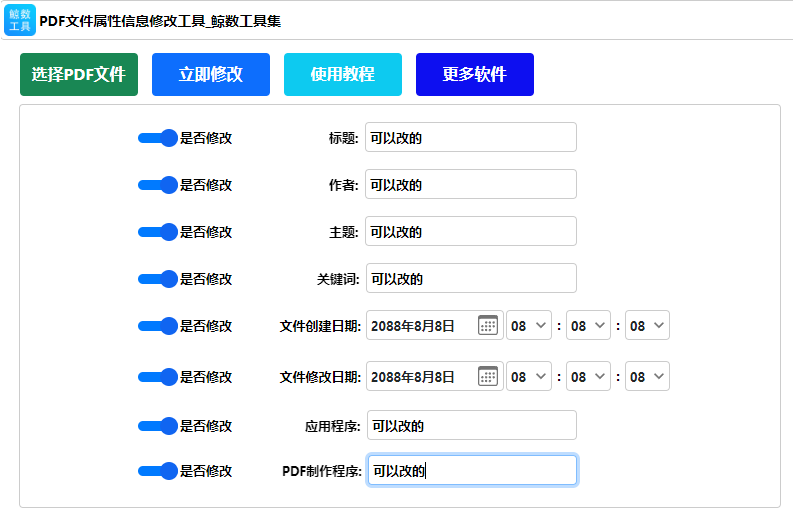This screenshot has height=515, width=800.
Task: Open minute dropdown for 文件创建日期
Action: [588, 325]
